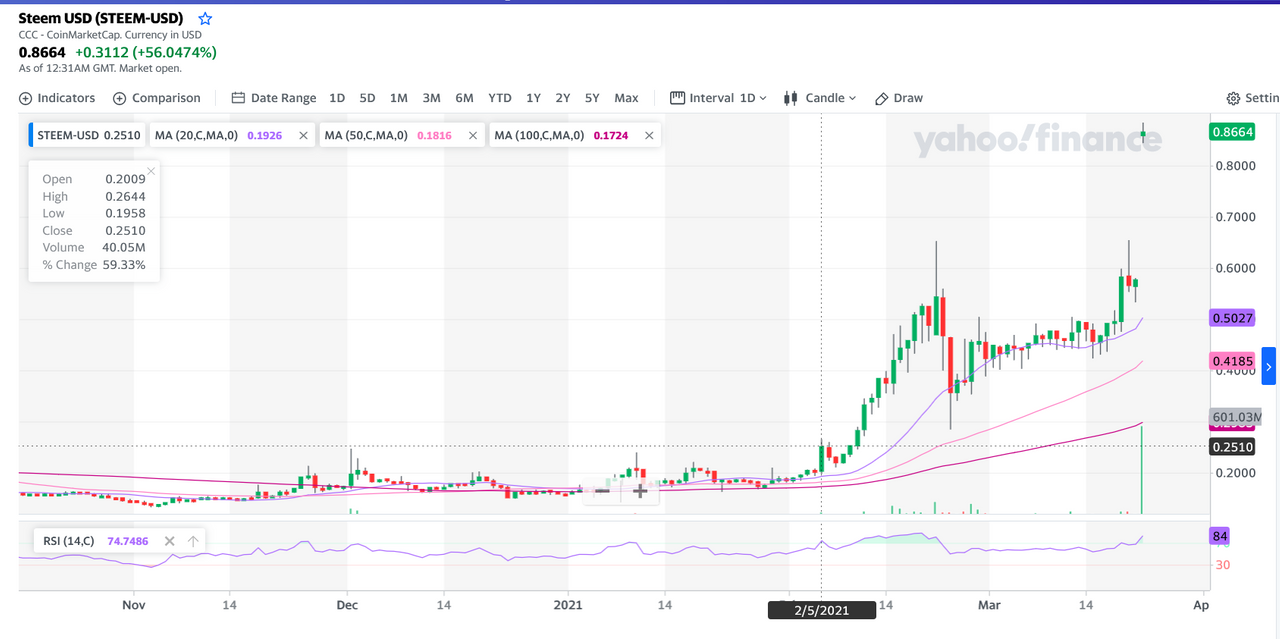Screen dimensions: 1280x639
Task: Zoom in chart with plus button
Action: 640,490
